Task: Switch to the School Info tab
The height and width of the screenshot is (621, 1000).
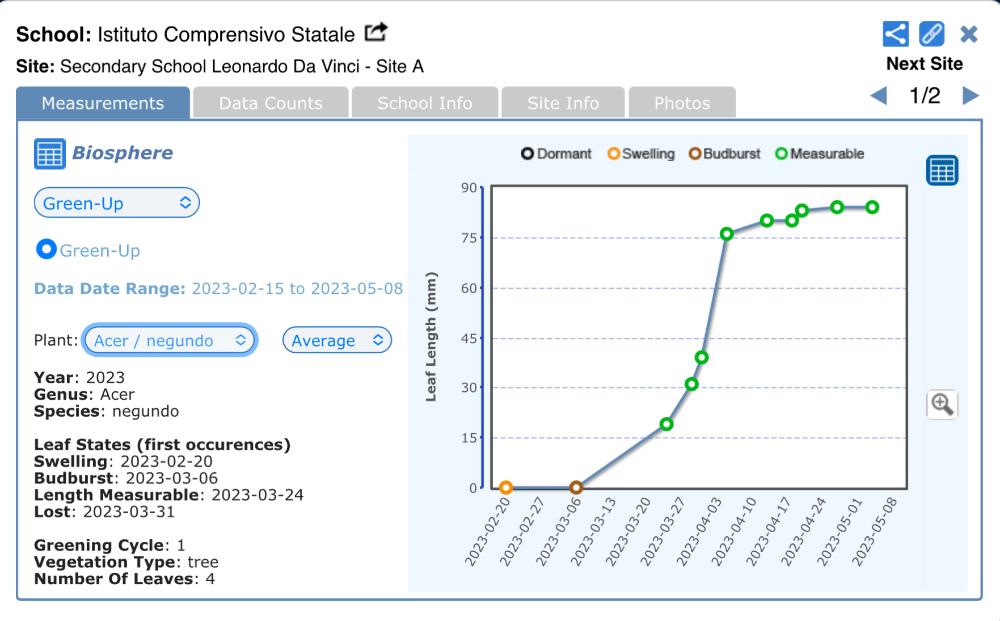Action: pyautogui.click(x=424, y=103)
